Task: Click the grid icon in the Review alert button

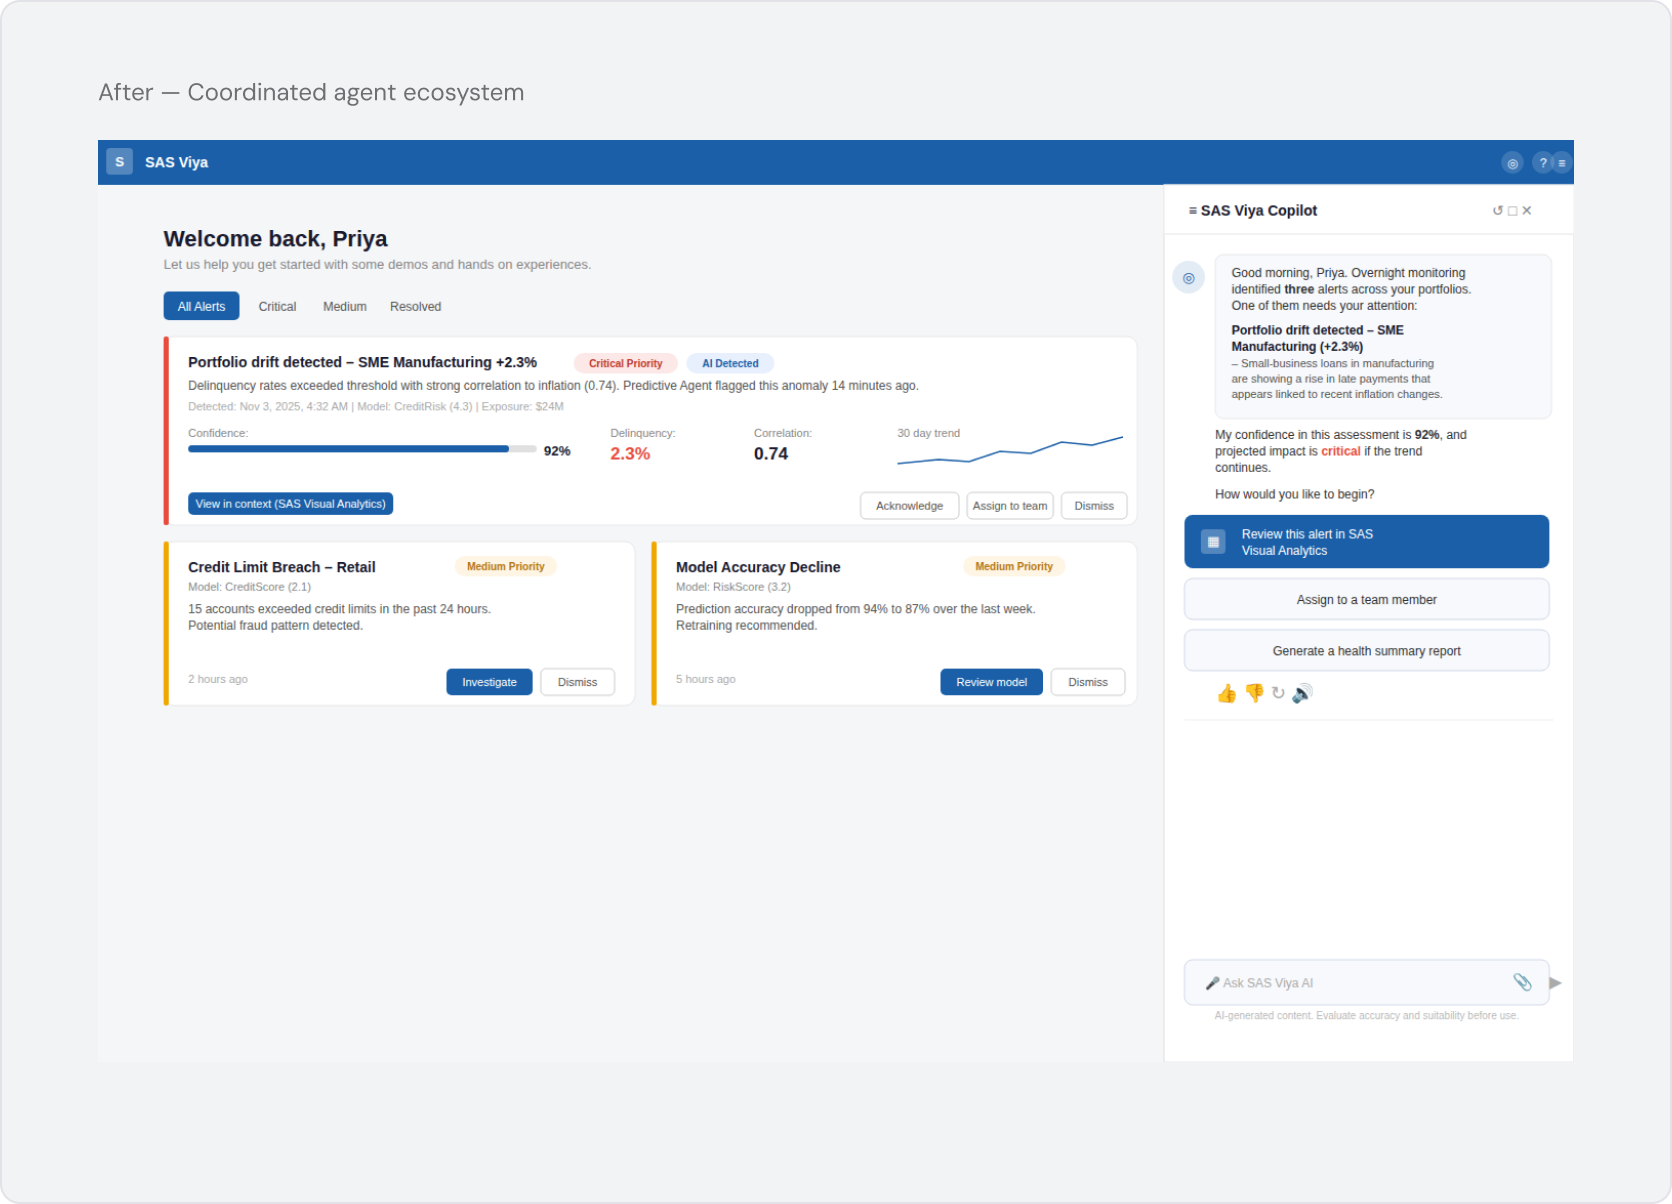Action: [1213, 542]
